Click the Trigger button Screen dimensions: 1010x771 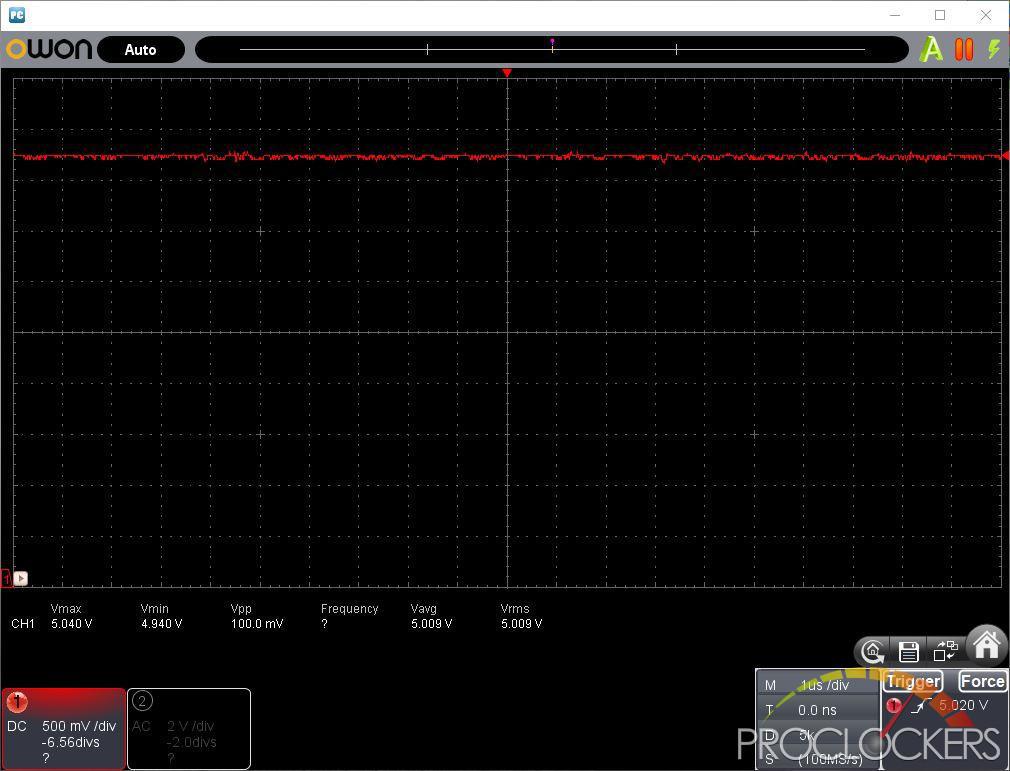pos(913,681)
